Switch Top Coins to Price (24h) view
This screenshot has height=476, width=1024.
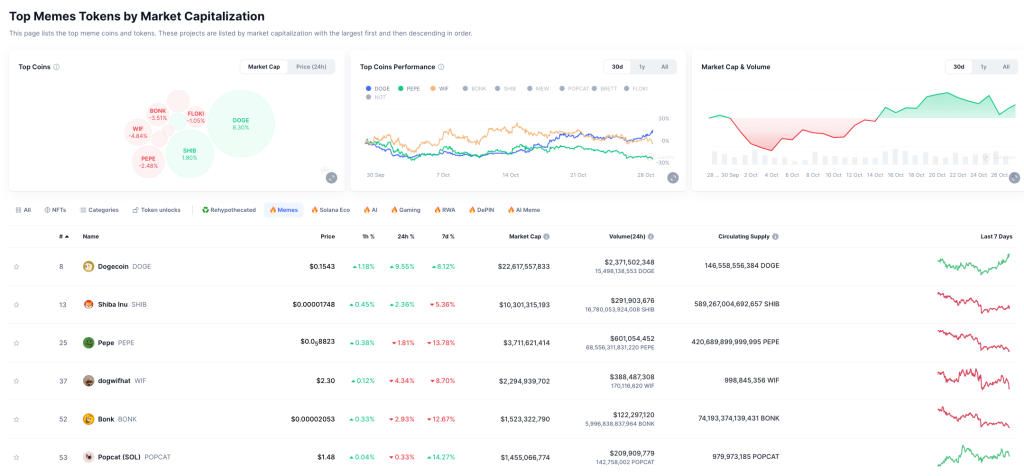tap(313, 67)
